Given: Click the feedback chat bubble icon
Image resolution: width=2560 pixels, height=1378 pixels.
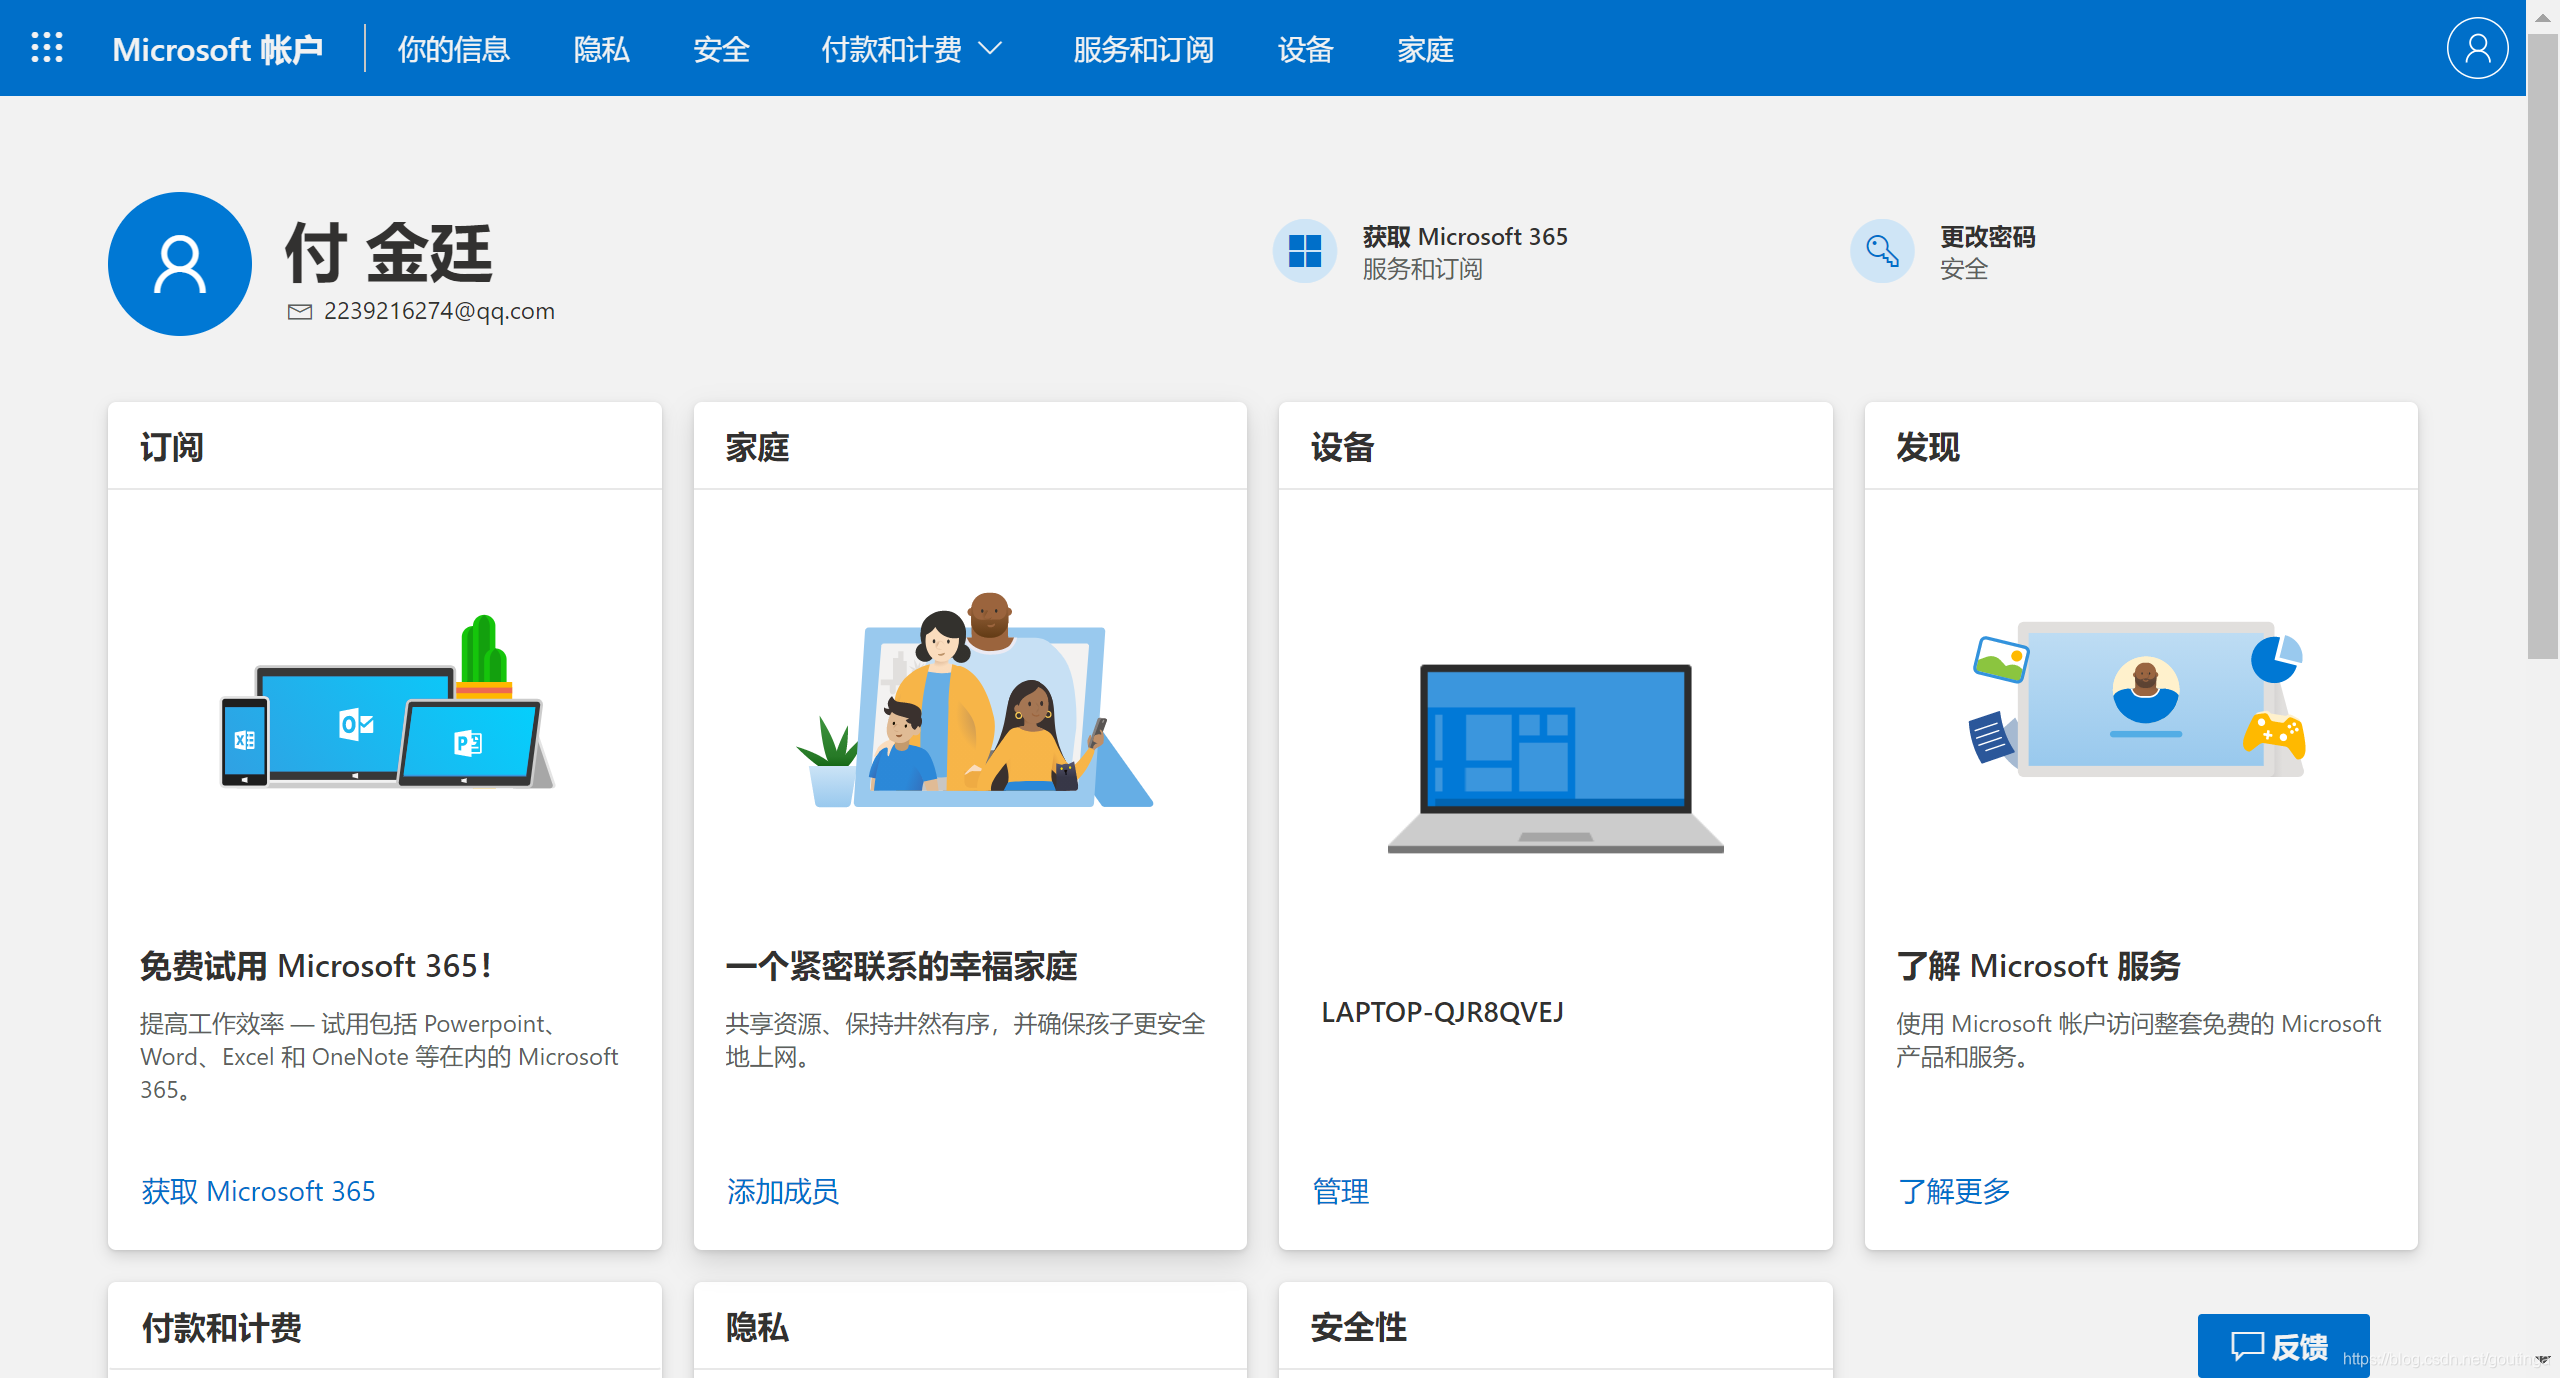Looking at the screenshot, I should coord(2246,1346).
